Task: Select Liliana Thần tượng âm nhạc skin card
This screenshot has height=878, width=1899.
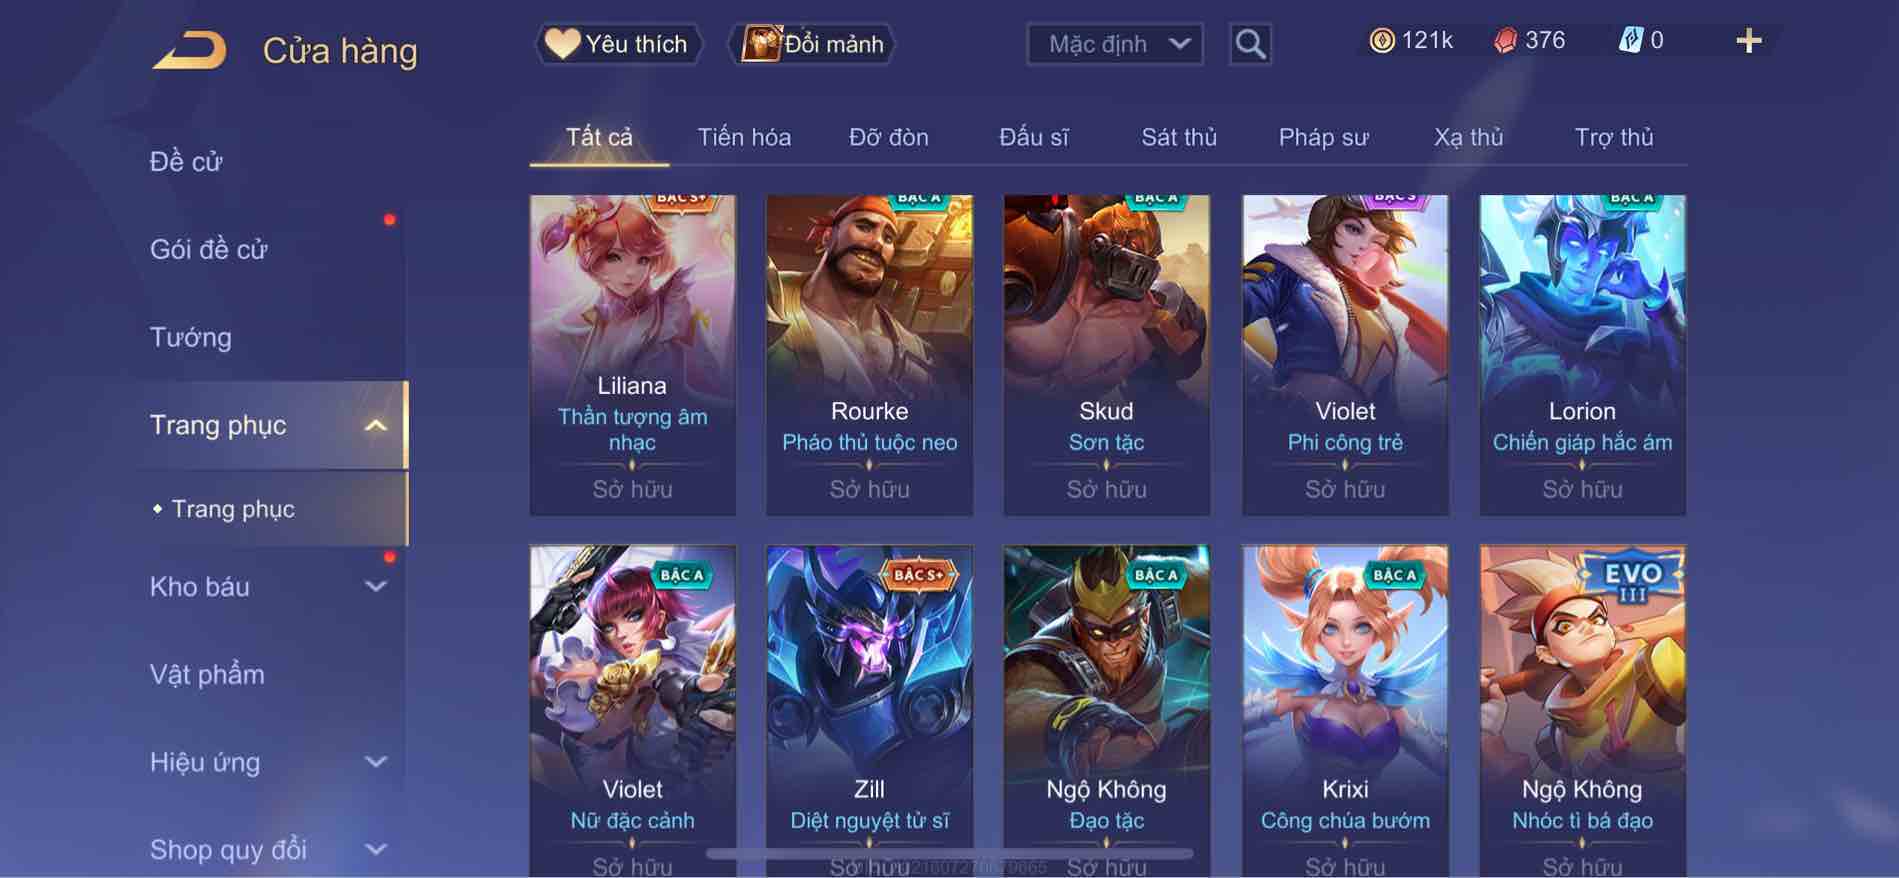Action: pyautogui.click(x=632, y=355)
